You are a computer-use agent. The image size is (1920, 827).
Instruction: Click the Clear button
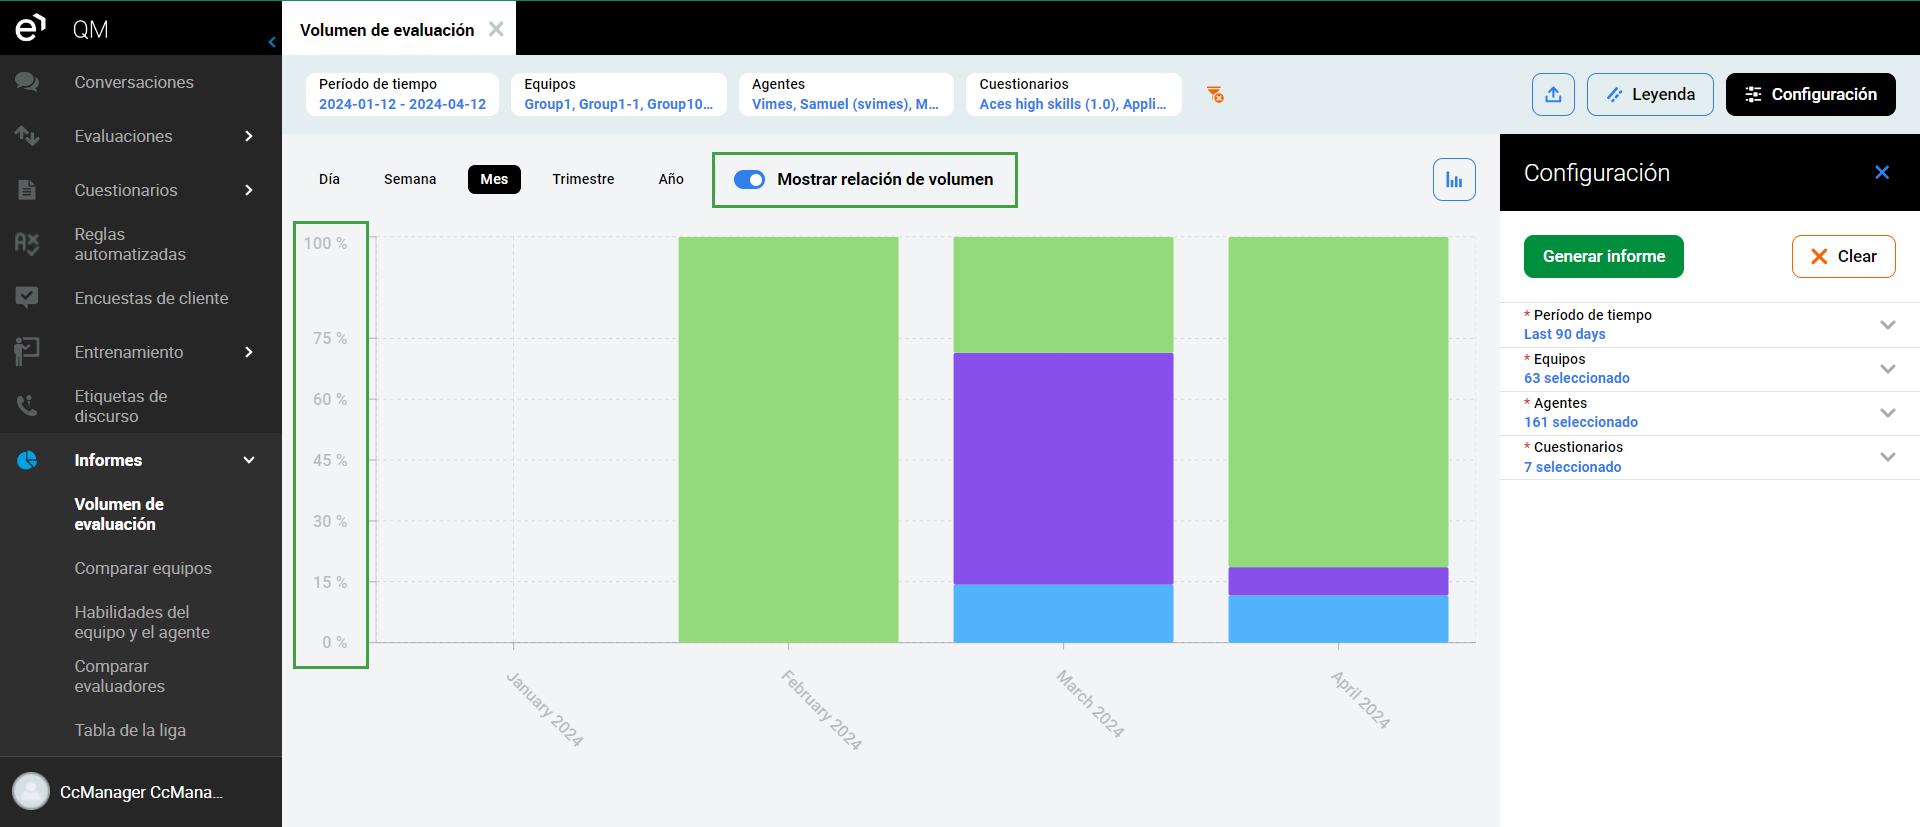(x=1844, y=256)
